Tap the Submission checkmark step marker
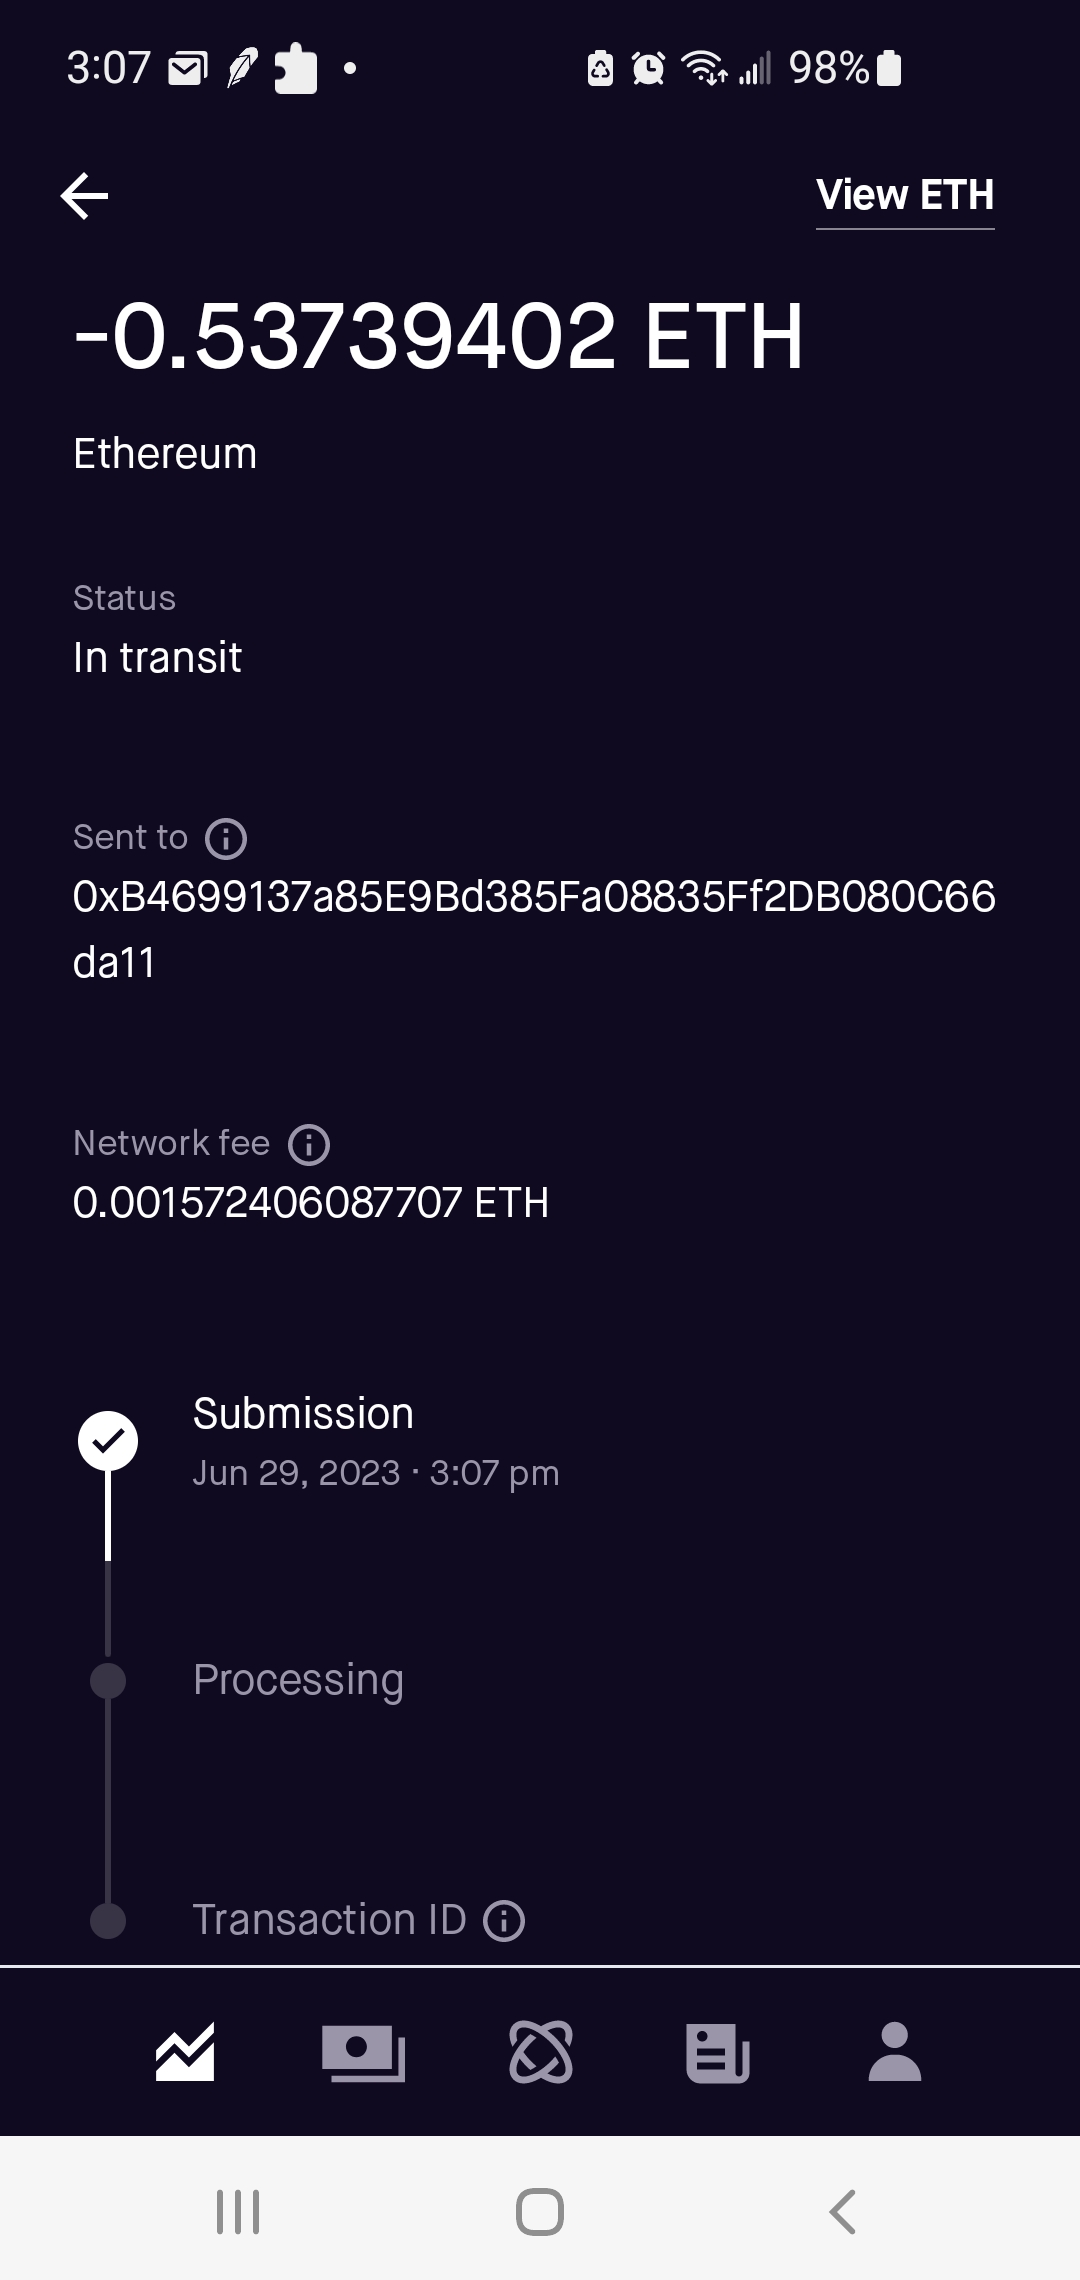Image resolution: width=1080 pixels, height=2280 pixels. tap(108, 1441)
